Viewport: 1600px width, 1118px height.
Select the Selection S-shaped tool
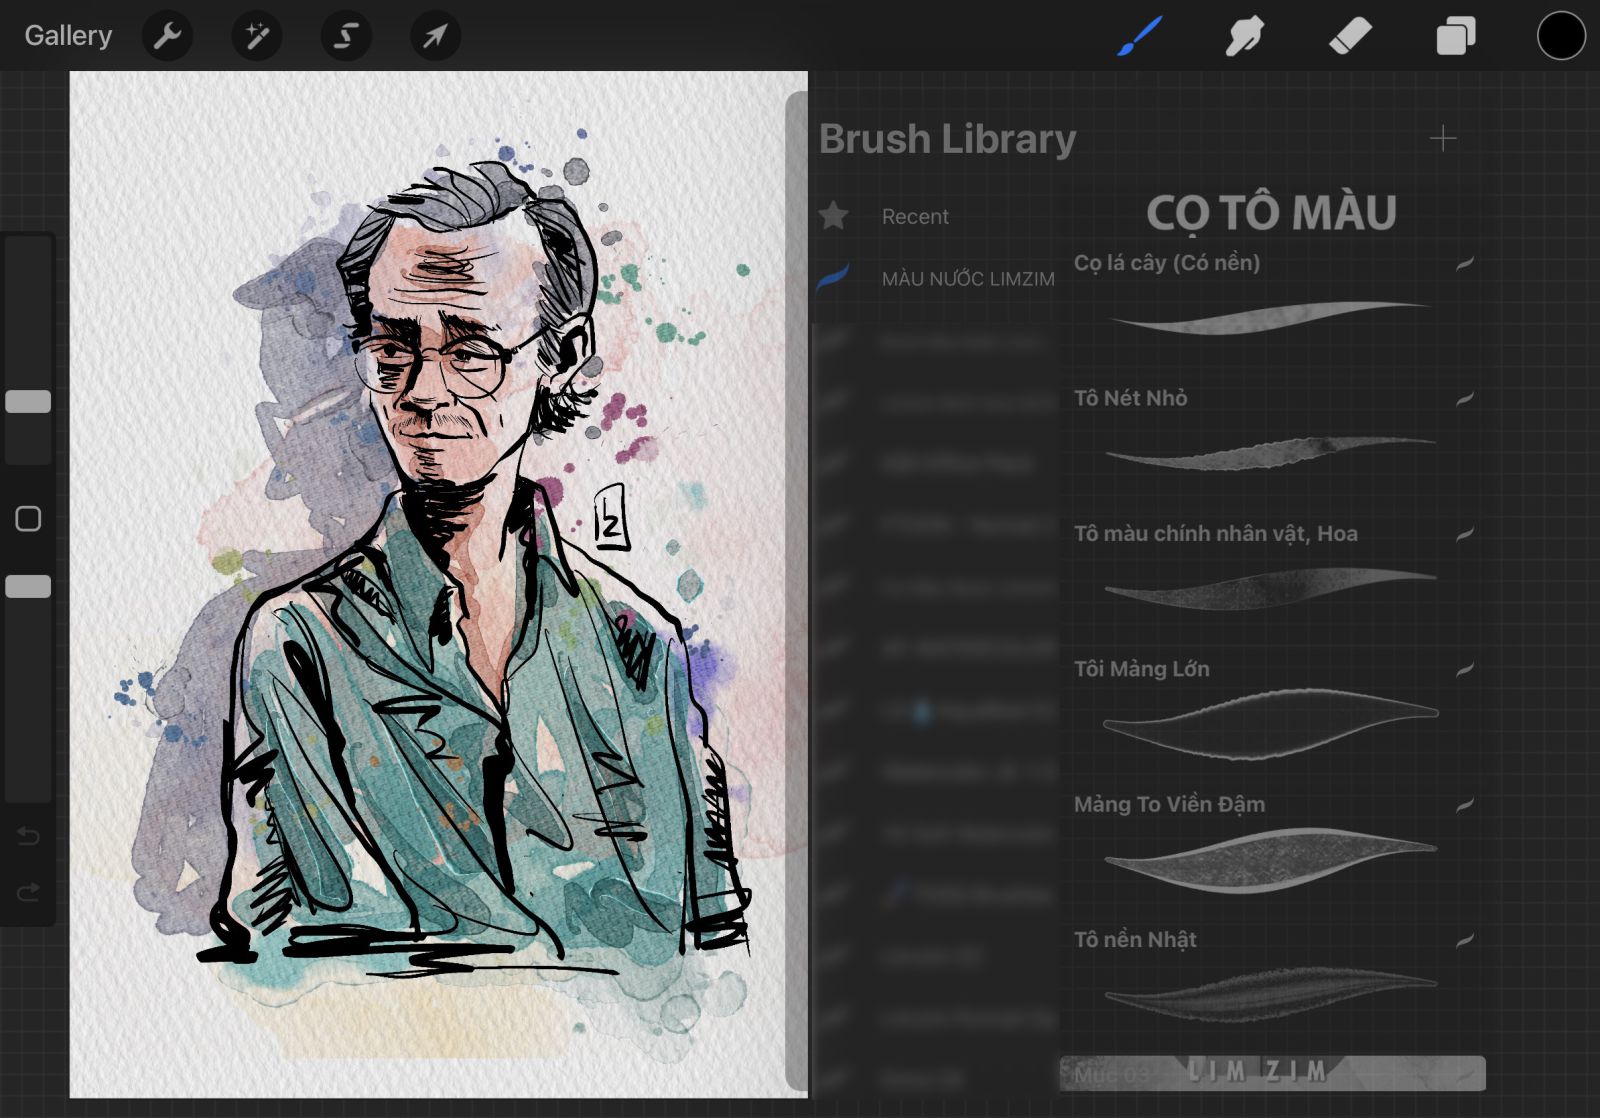point(346,37)
